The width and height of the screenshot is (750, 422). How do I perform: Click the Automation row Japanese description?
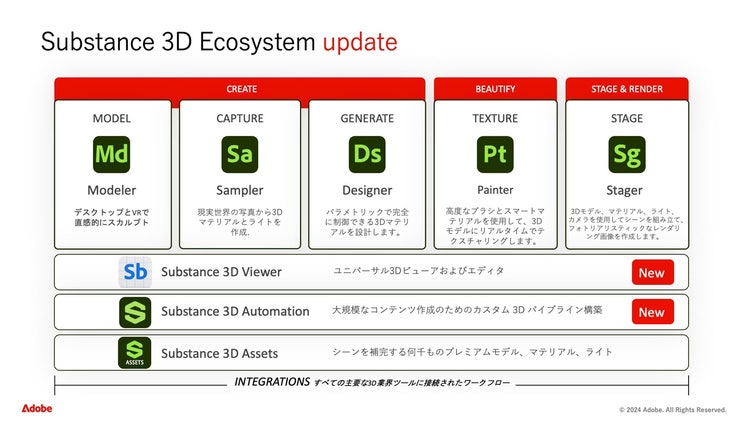[x=467, y=310]
